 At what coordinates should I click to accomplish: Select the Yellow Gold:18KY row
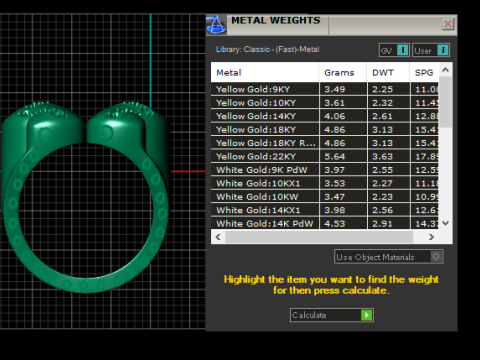[325, 129]
